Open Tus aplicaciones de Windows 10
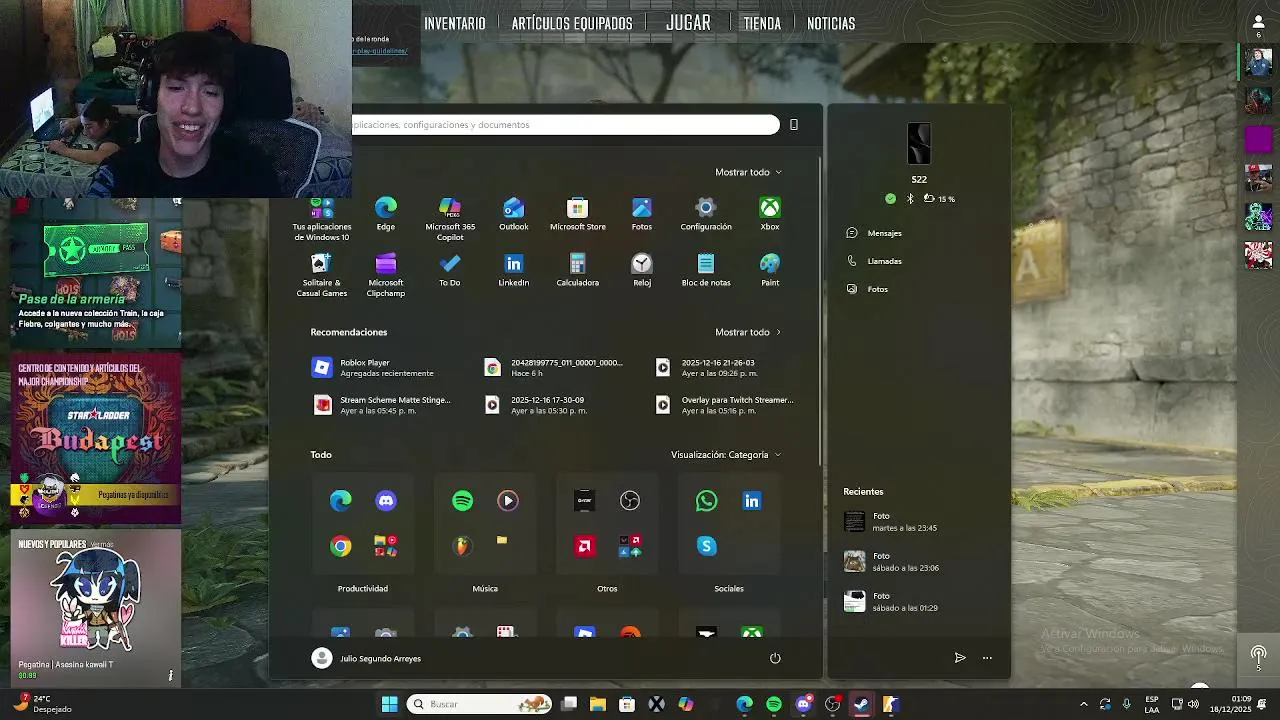This screenshot has height=720, width=1280. pos(321,219)
